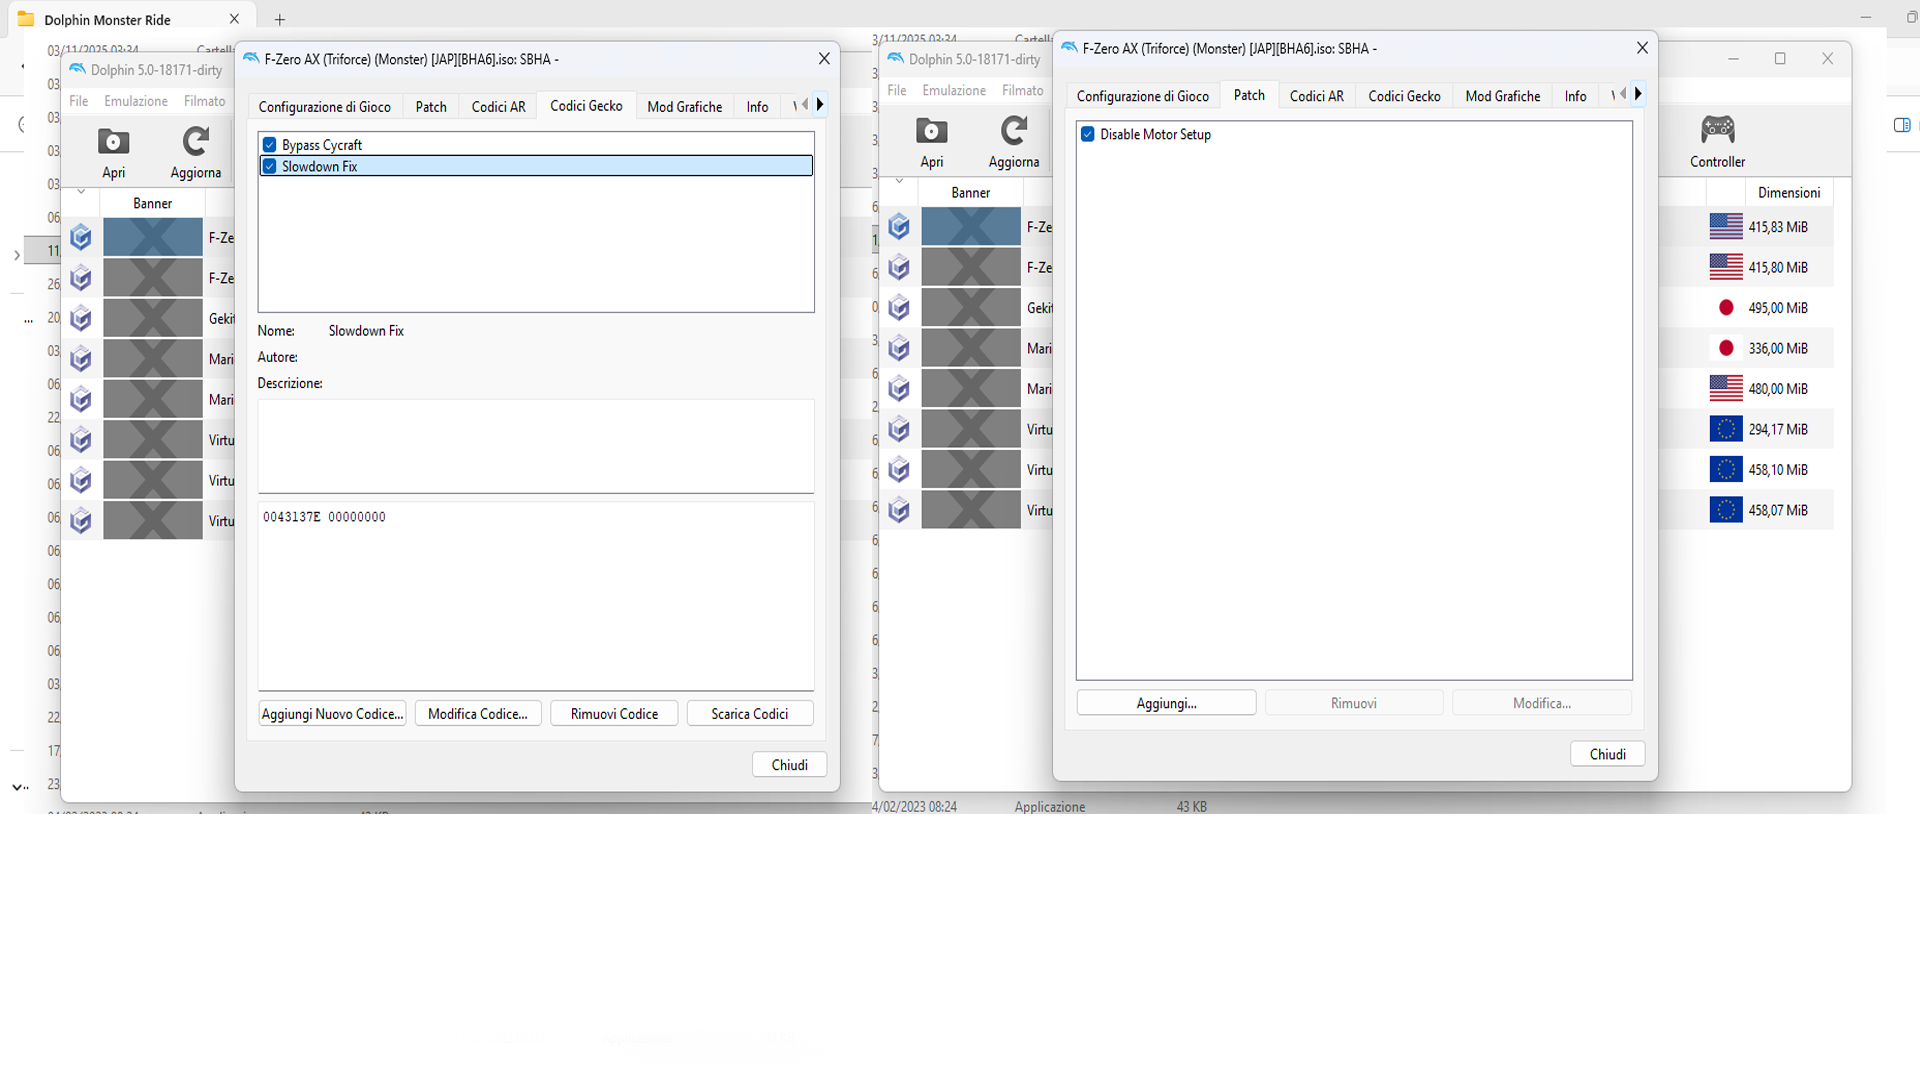The image size is (1920, 1080).
Task: Close the Dolphin Monster Ride Explorer tab
Action: 234,19
